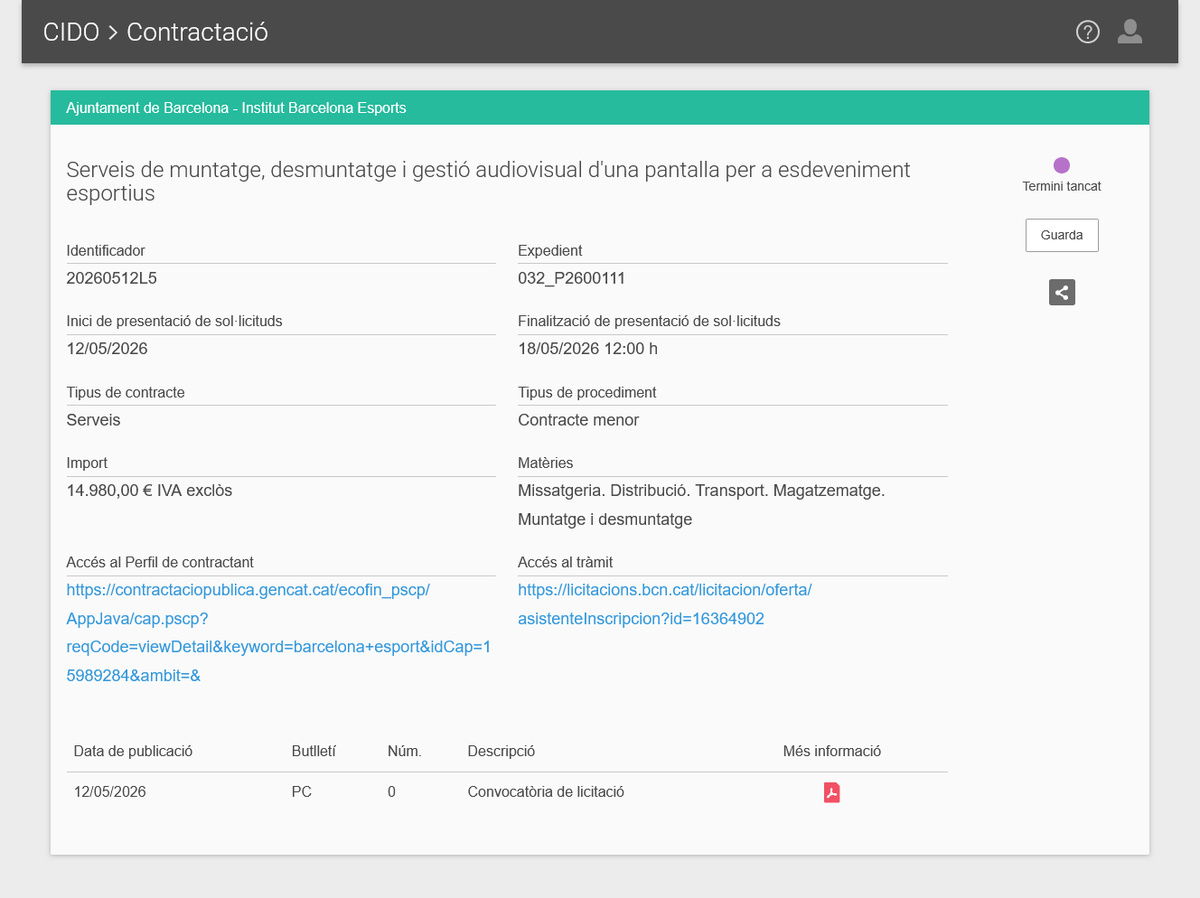Open the licitacions.bcn.cat tràmit link
Screen dimensions: 1200x898
(665, 604)
